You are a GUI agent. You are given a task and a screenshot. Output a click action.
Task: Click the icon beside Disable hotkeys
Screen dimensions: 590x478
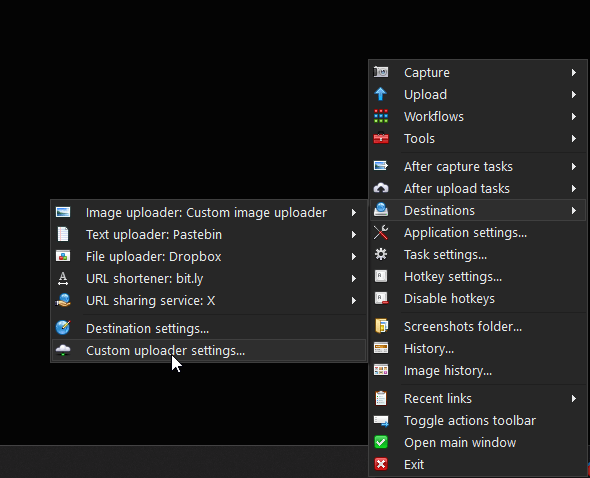tap(381, 298)
